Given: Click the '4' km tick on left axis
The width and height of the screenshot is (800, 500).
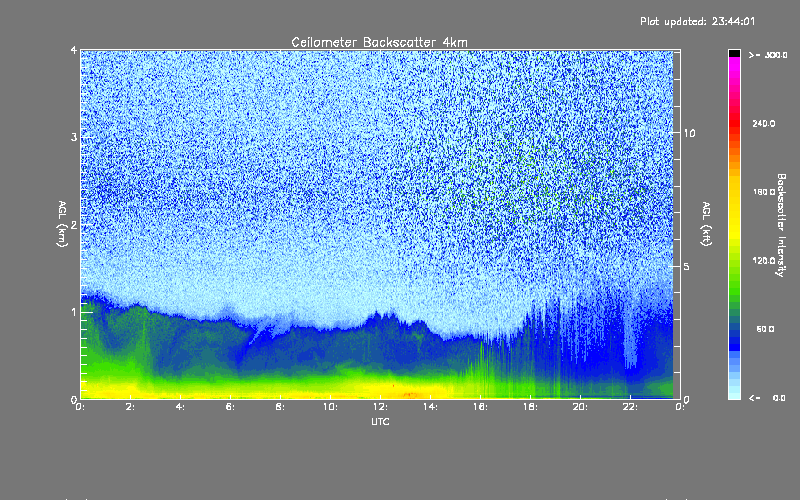Looking at the screenshot, I should [x=74, y=50].
